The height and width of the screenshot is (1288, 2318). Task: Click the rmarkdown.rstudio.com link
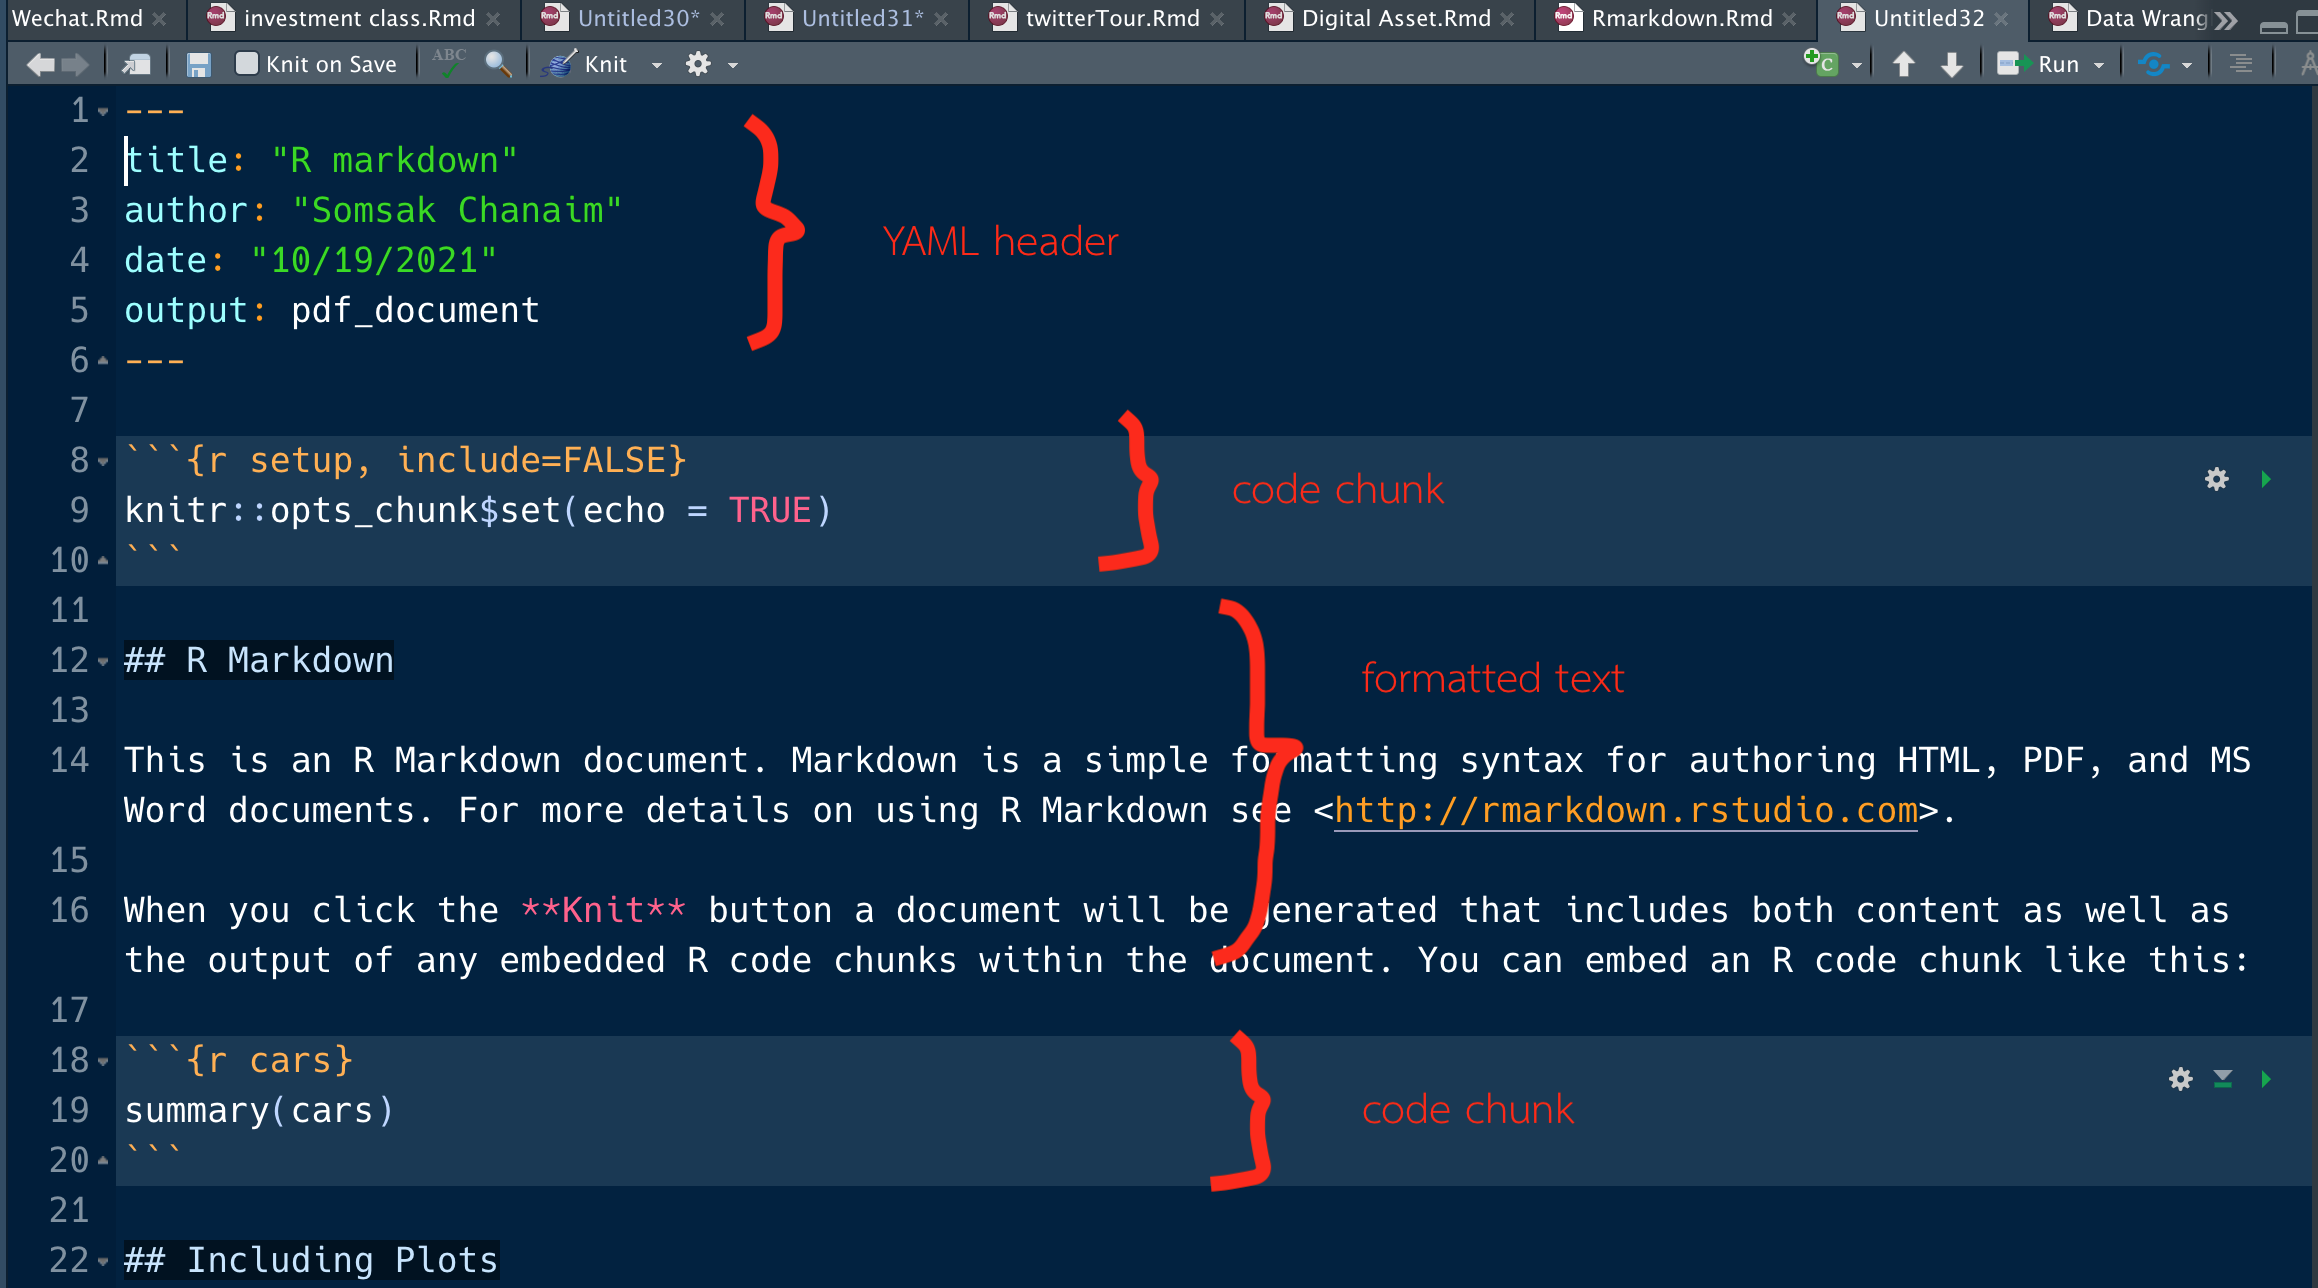[x=1626, y=811]
